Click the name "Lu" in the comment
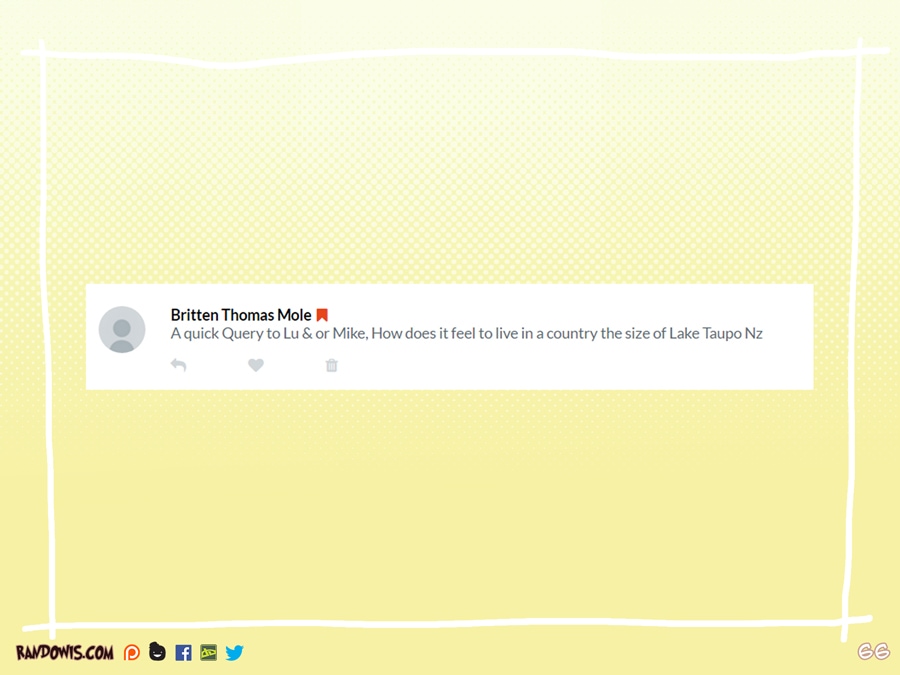The image size is (900, 675). pos(291,333)
